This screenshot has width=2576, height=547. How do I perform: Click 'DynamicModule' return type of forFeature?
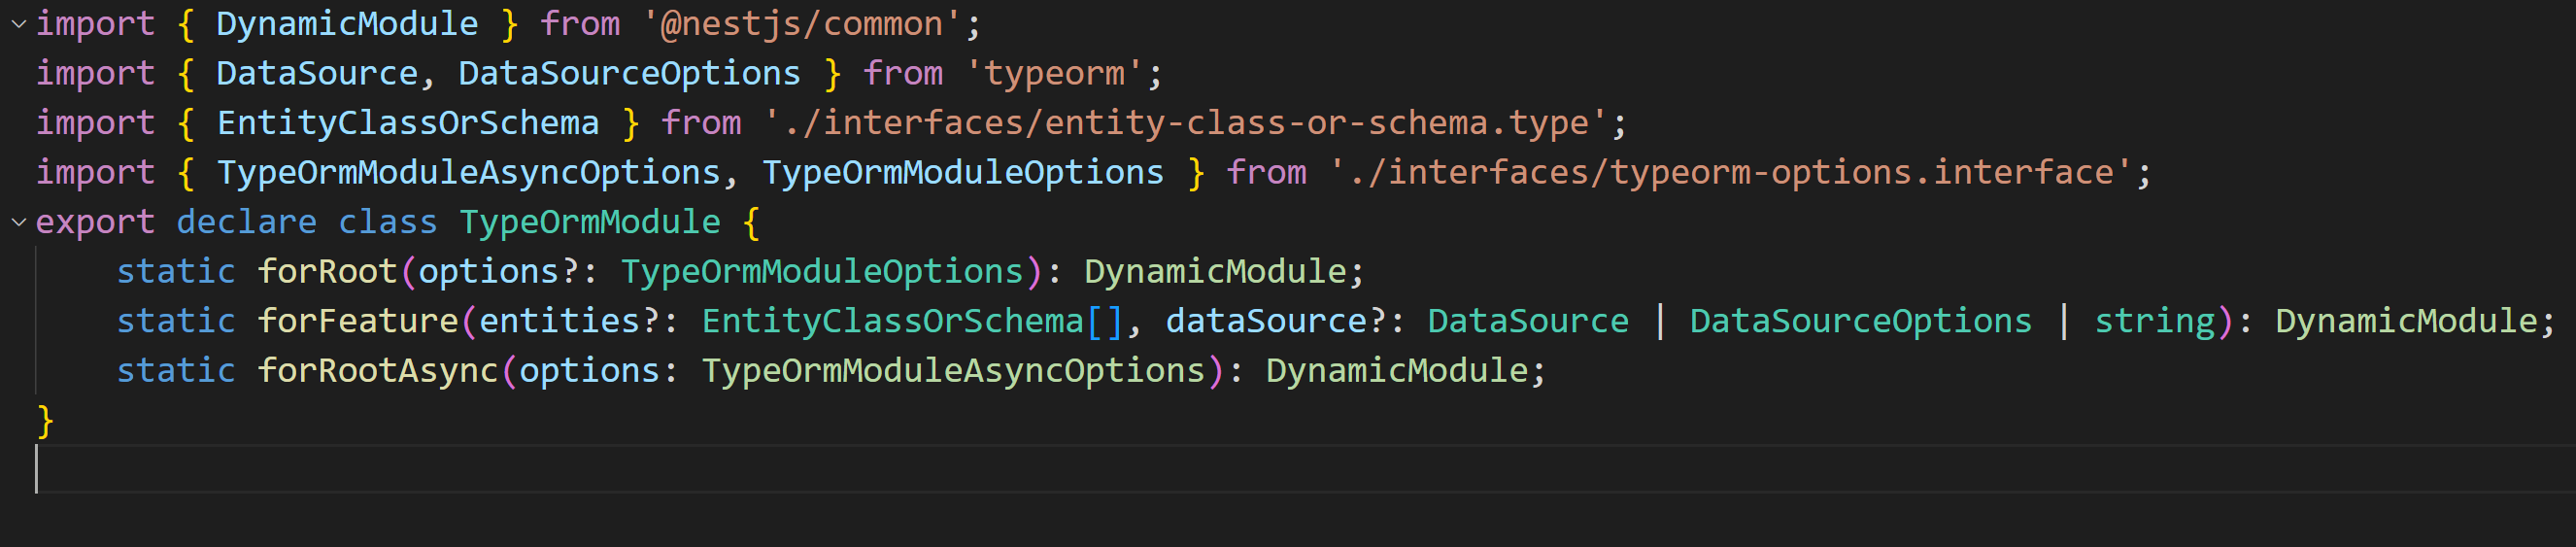pos(2406,321)
